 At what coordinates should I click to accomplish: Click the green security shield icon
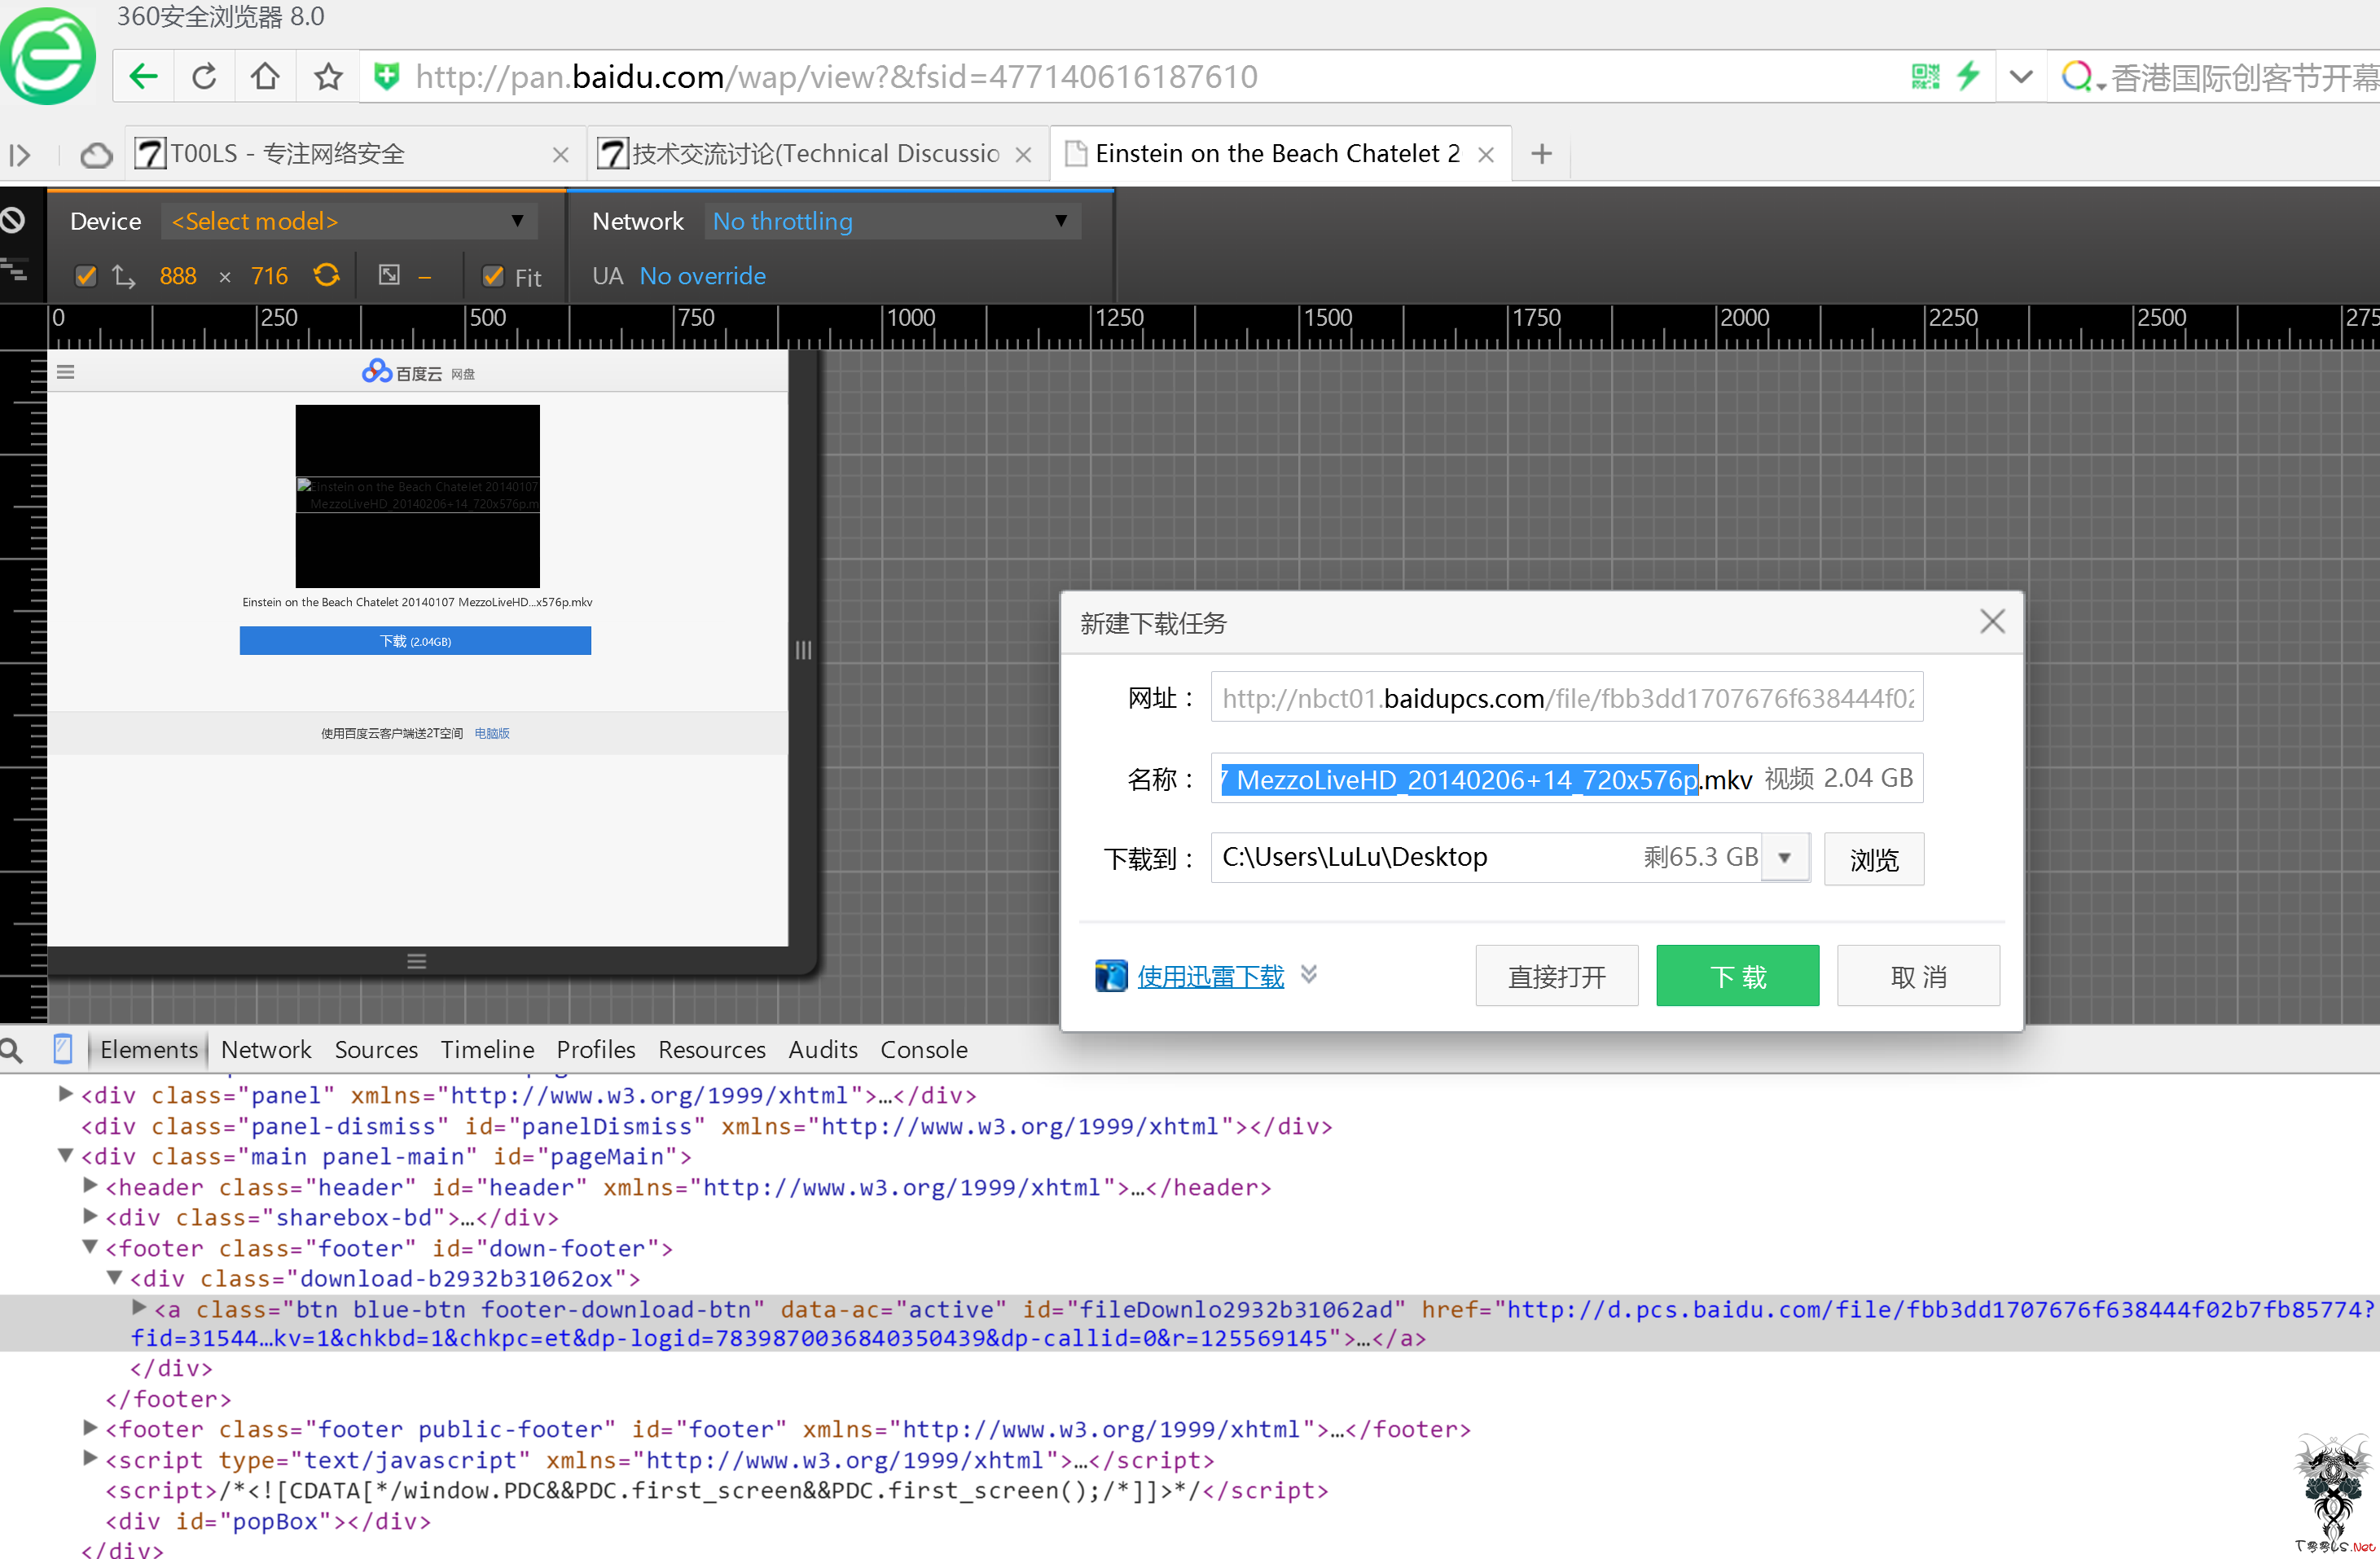(386, 77)
